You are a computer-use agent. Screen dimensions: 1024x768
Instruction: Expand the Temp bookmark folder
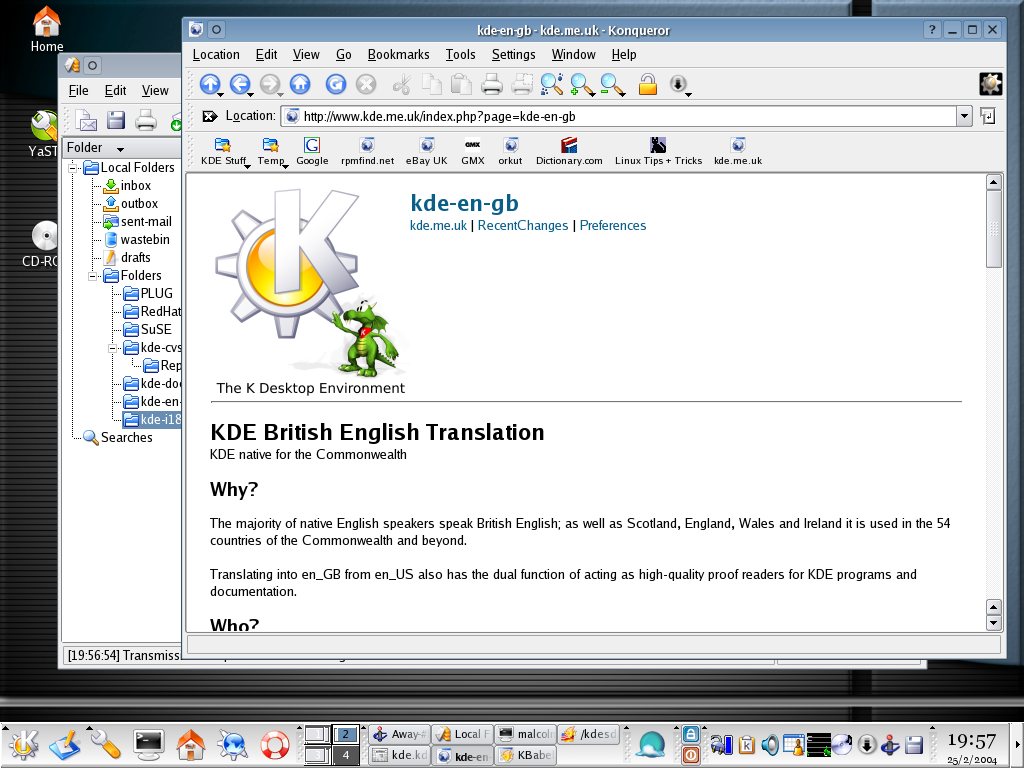(x=271, y=152)
